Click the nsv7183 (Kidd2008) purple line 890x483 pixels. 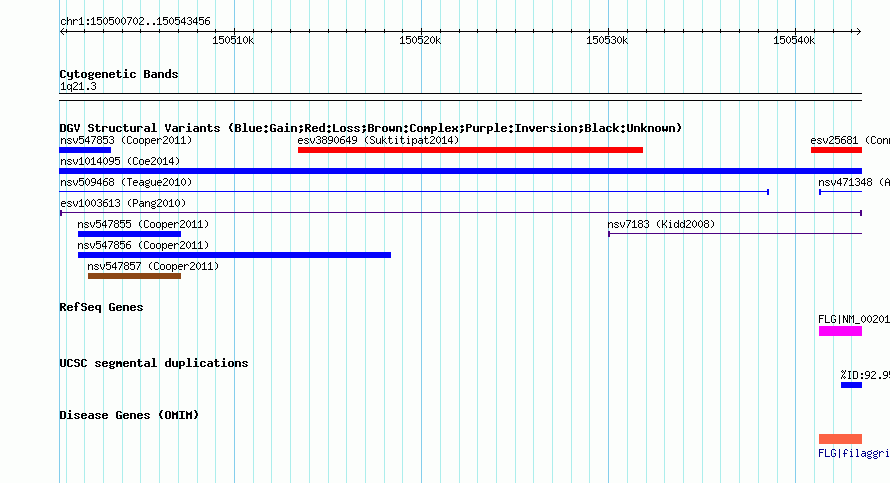735,234
